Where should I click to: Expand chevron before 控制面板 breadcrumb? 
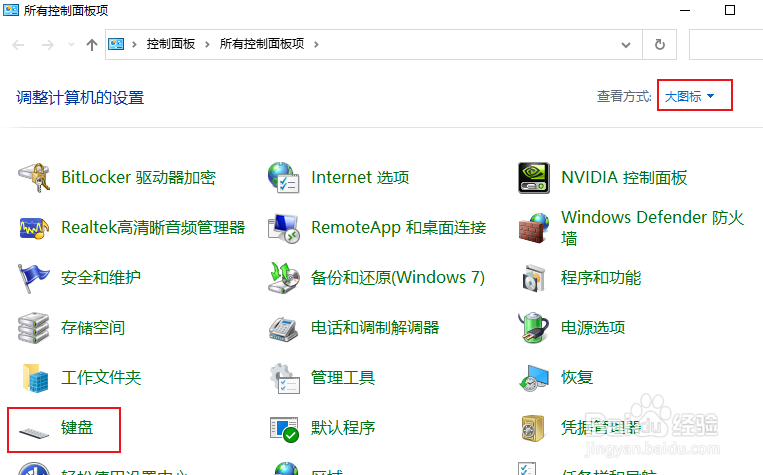(x=134, y=45)
